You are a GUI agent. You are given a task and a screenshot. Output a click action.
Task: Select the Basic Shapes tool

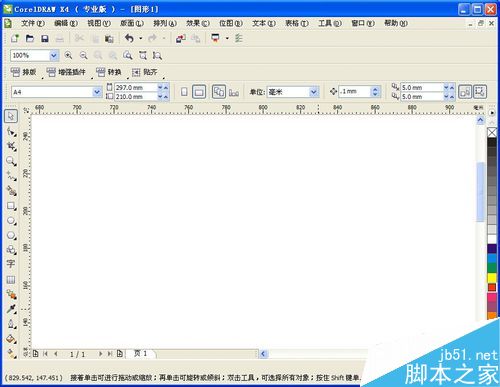11,250
